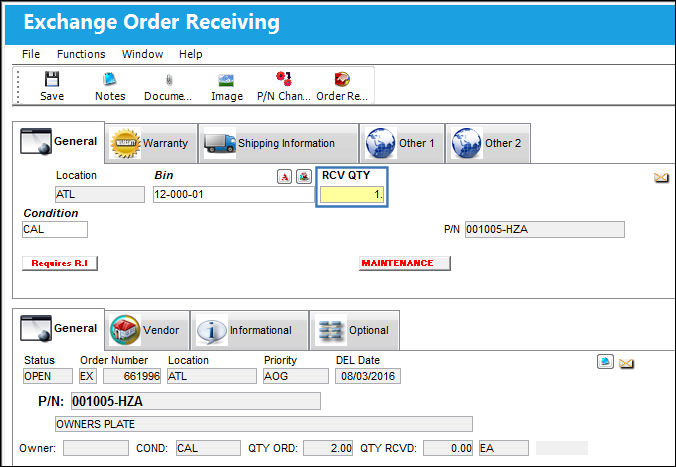Switch to the Informational tab
Viewport: 676px width, 467px height.
coord(250,330)
